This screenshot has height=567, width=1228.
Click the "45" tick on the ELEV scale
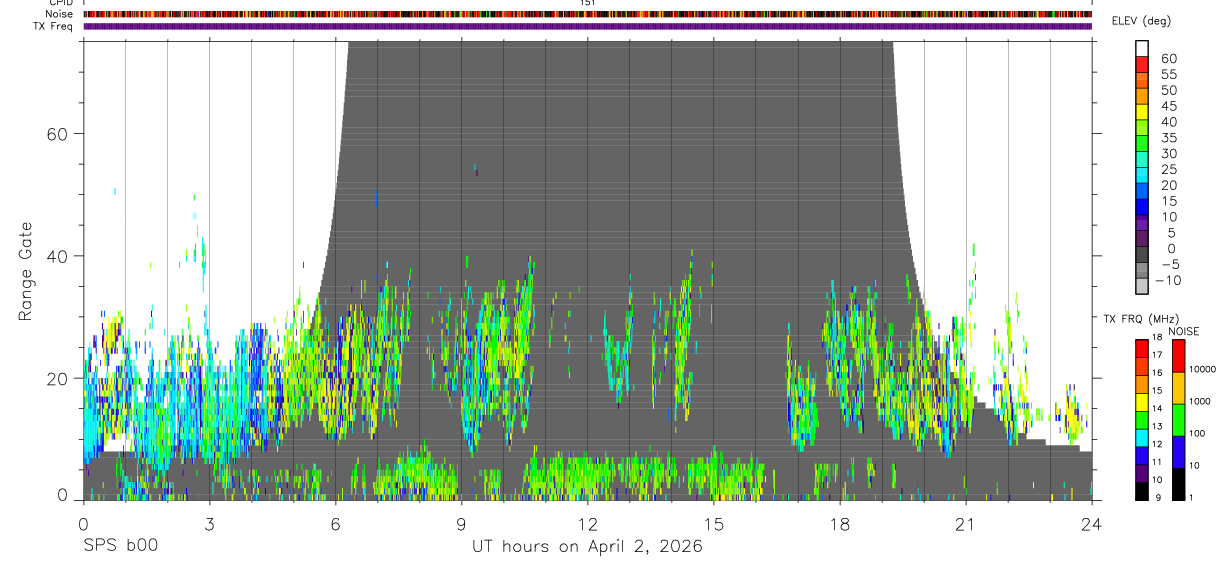pyautogui.click(x=1169, y=106)
